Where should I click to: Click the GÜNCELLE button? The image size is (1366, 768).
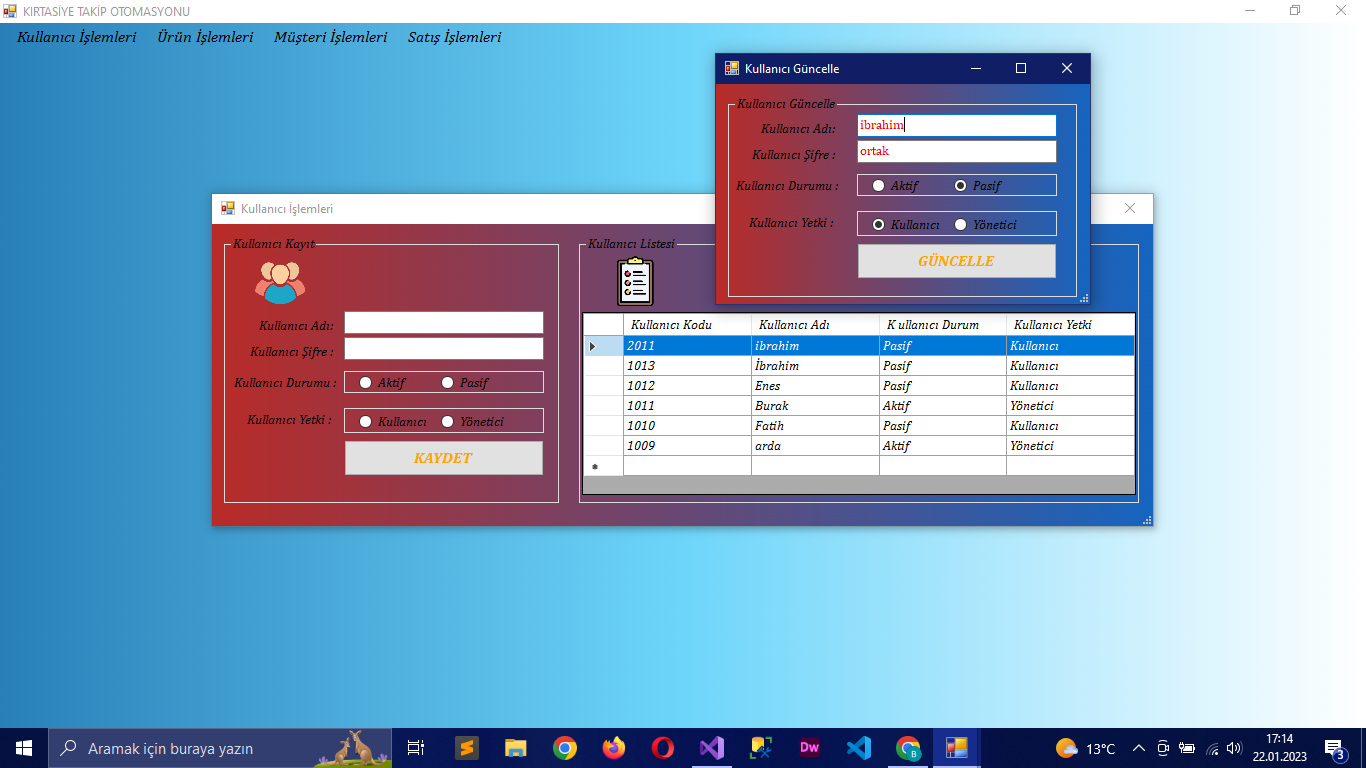(x=956, y=261)
